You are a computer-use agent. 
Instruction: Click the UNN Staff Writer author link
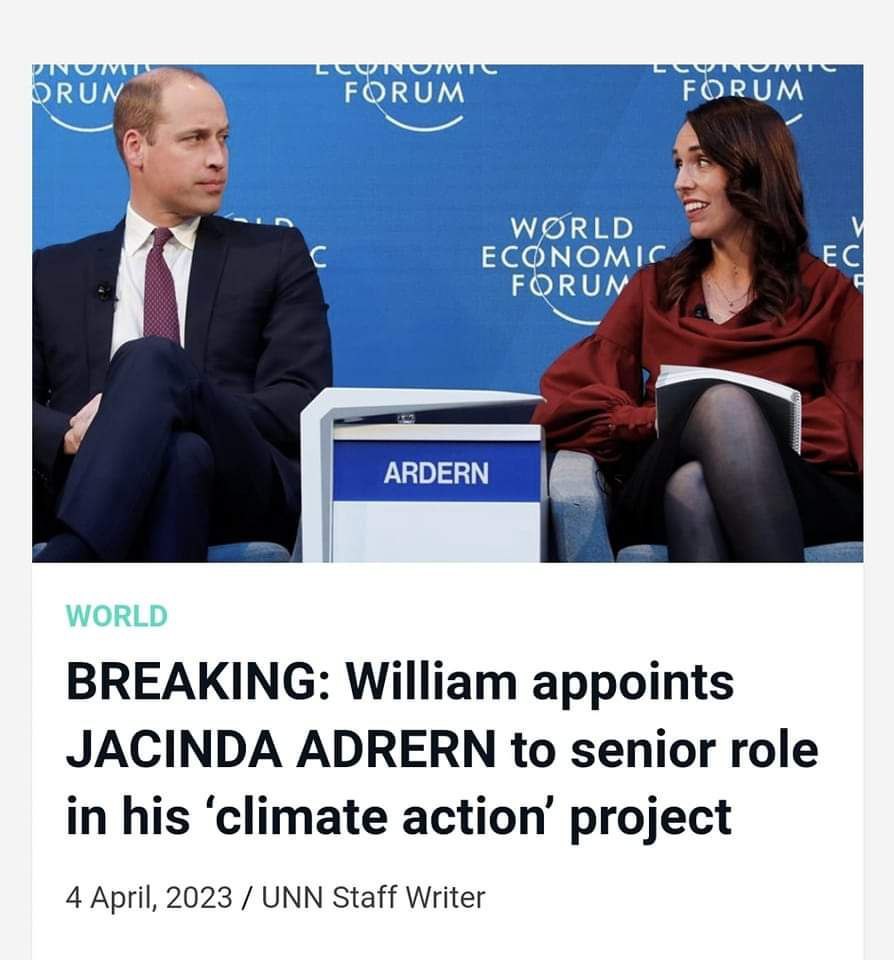coord(374,898)
